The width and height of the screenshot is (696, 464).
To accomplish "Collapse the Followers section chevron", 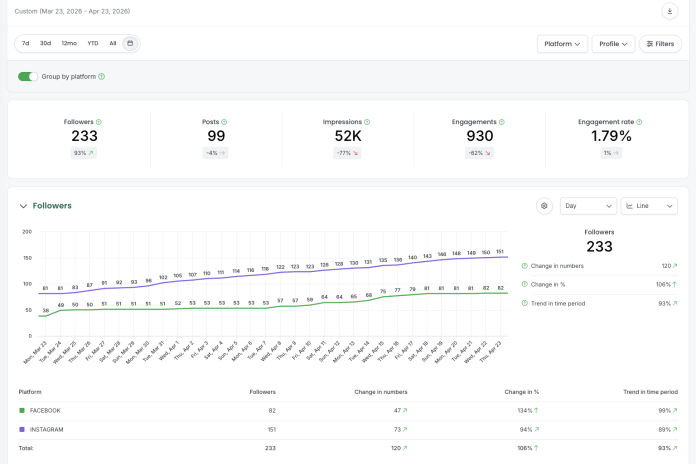I will point(23,206).
